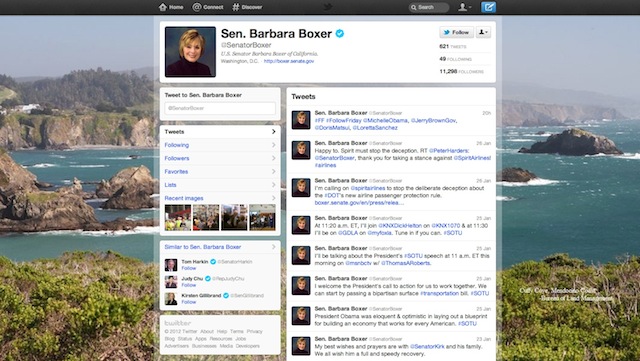This screenshot has width=640, height=361.
Task: Click avatar on the Spirit deception RT tweet
Action: click(301, 150)
